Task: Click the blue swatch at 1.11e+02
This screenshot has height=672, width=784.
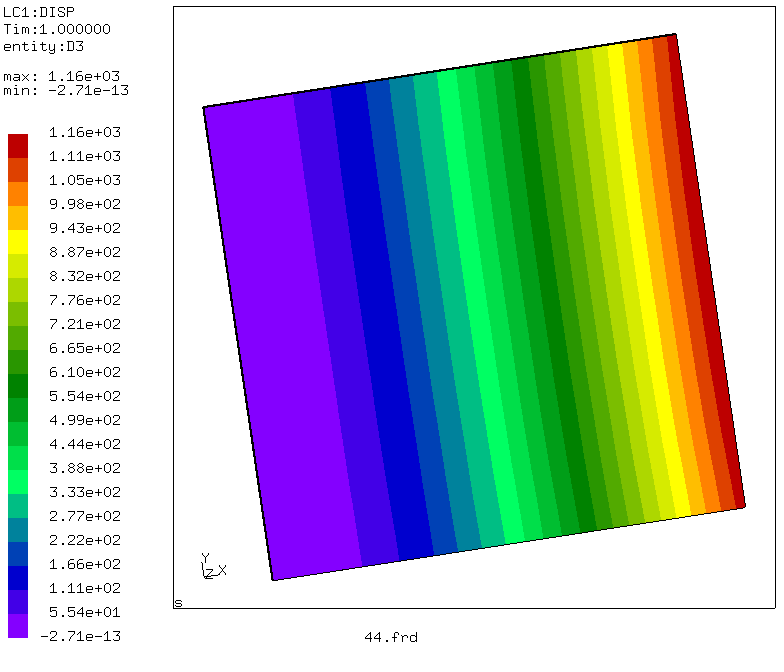Action: tap(18, 578)
